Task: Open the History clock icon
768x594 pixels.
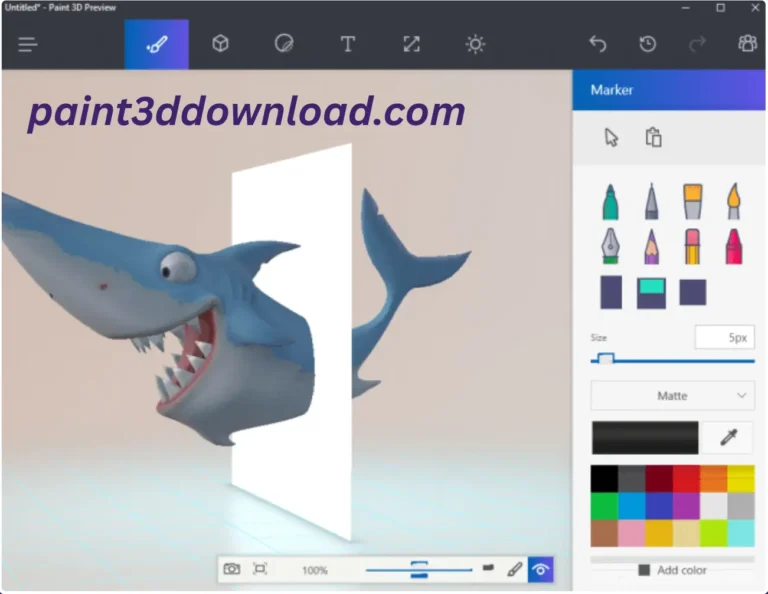Action: (648, 44)
